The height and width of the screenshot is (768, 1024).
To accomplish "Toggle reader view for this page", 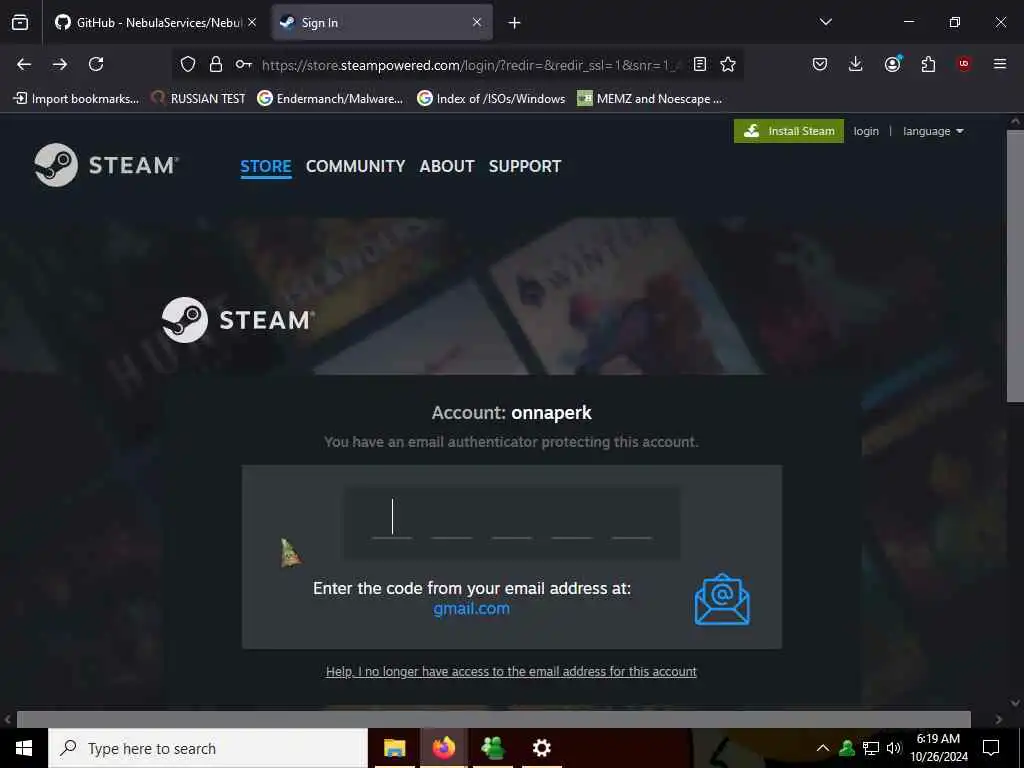I will coord(699,64).
